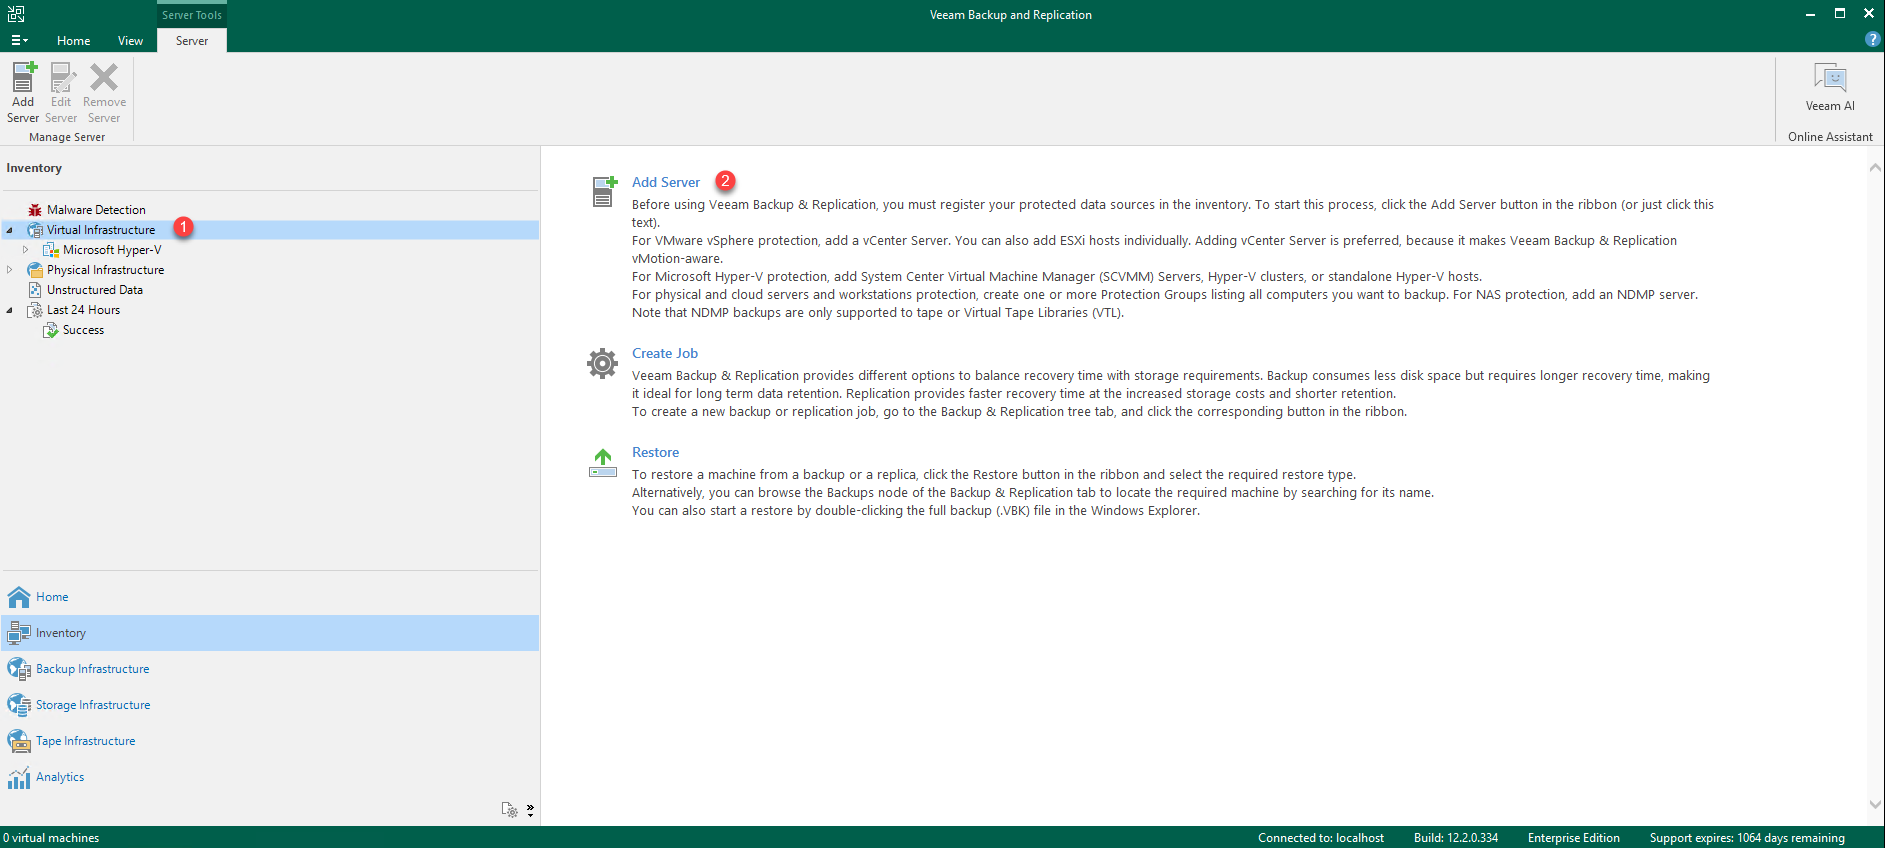Image resolution: width=1885 pixels, height=848 pixels.
Task: Click scroll down arrow of content pane
Action: (1875, 804)
